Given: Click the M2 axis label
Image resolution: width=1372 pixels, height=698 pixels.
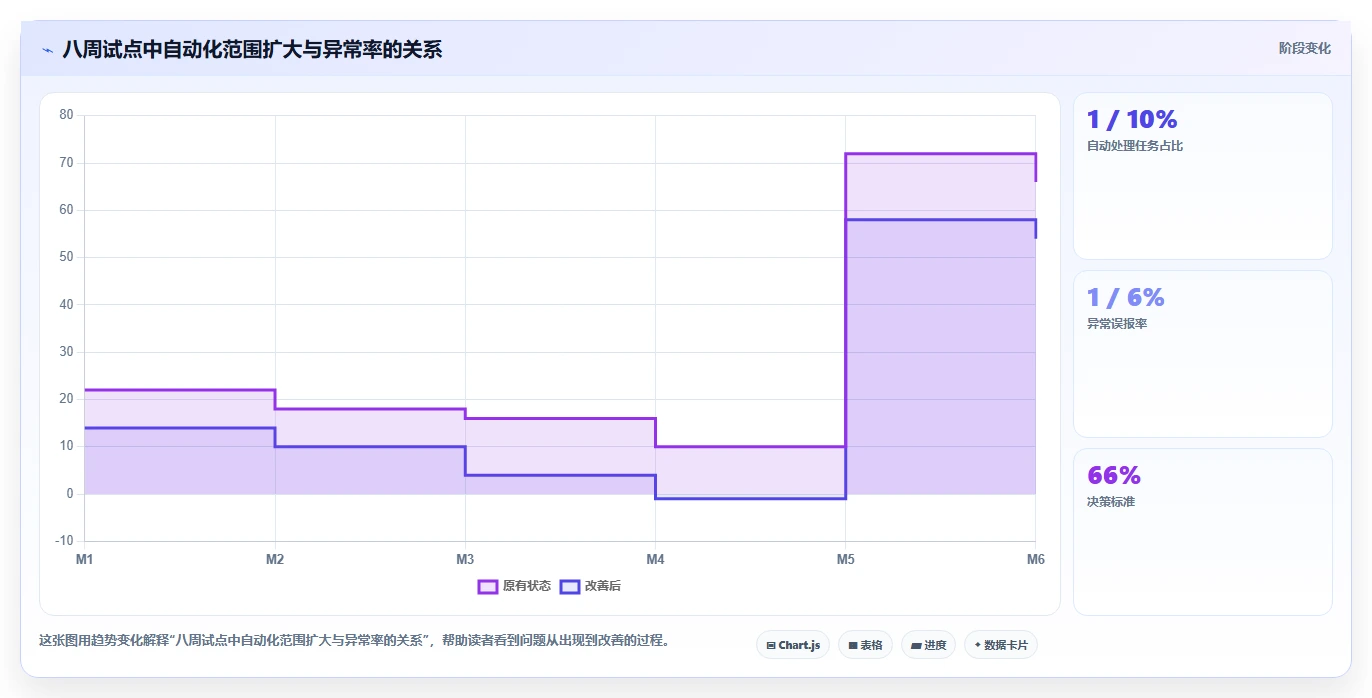Looking at the screenshot, I should 275,559.
